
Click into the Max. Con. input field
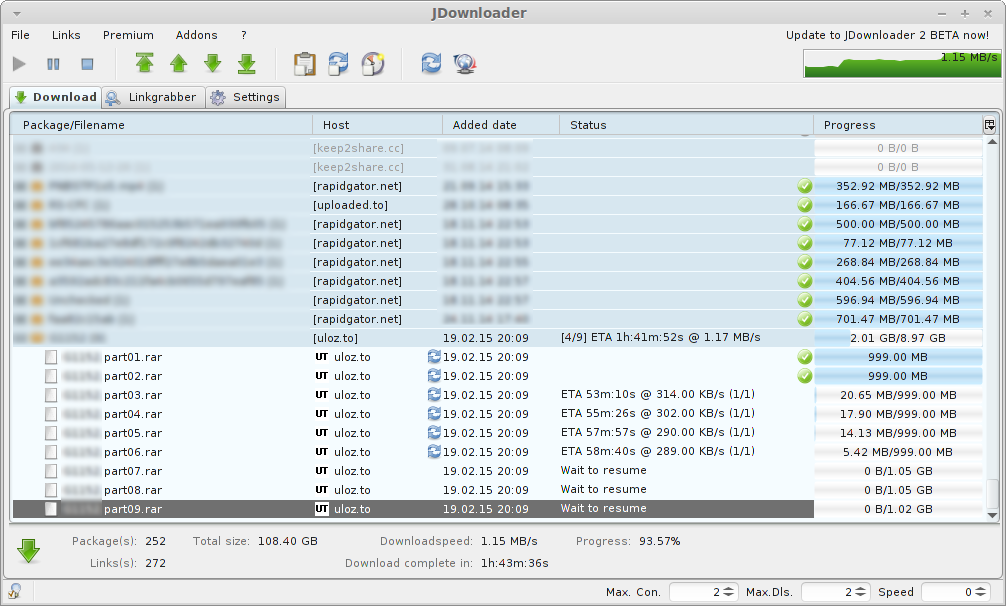tap(695, 592)
